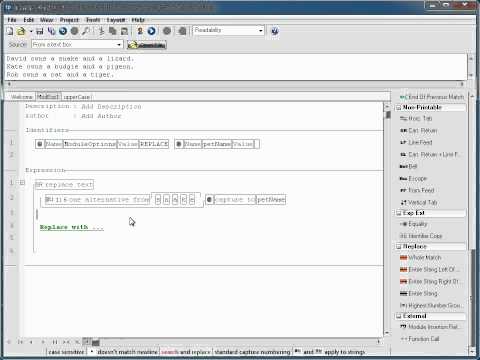The image size is (480, 360).
Task: Click the 'replace text' expression block
Action: click(x=64, y=185)
